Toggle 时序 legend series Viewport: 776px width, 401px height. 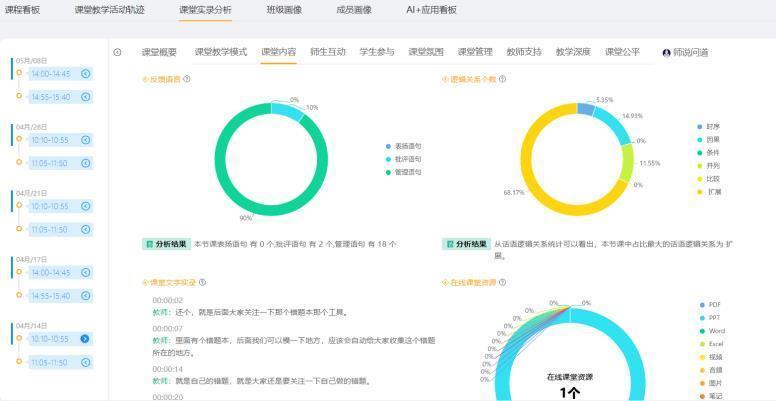(x=708, y=127)
